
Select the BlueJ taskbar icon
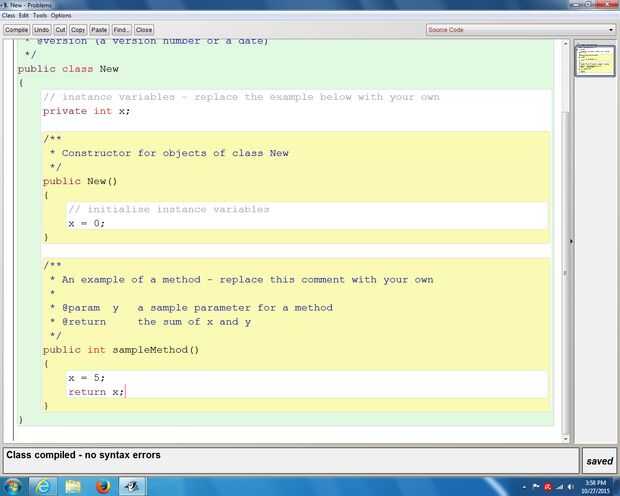point(132,487)
